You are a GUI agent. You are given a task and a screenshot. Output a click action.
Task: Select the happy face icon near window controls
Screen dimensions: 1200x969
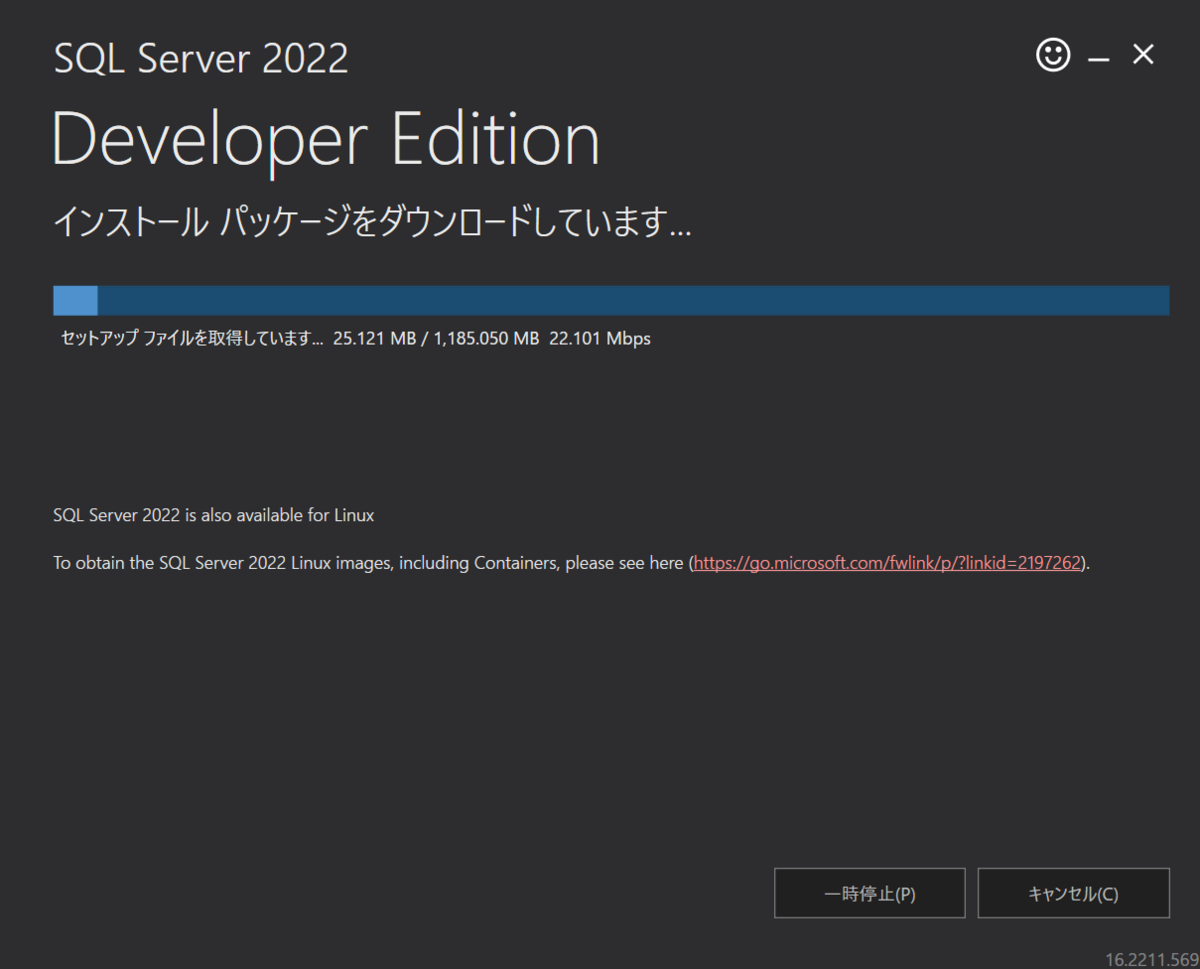pos(1053,55)
